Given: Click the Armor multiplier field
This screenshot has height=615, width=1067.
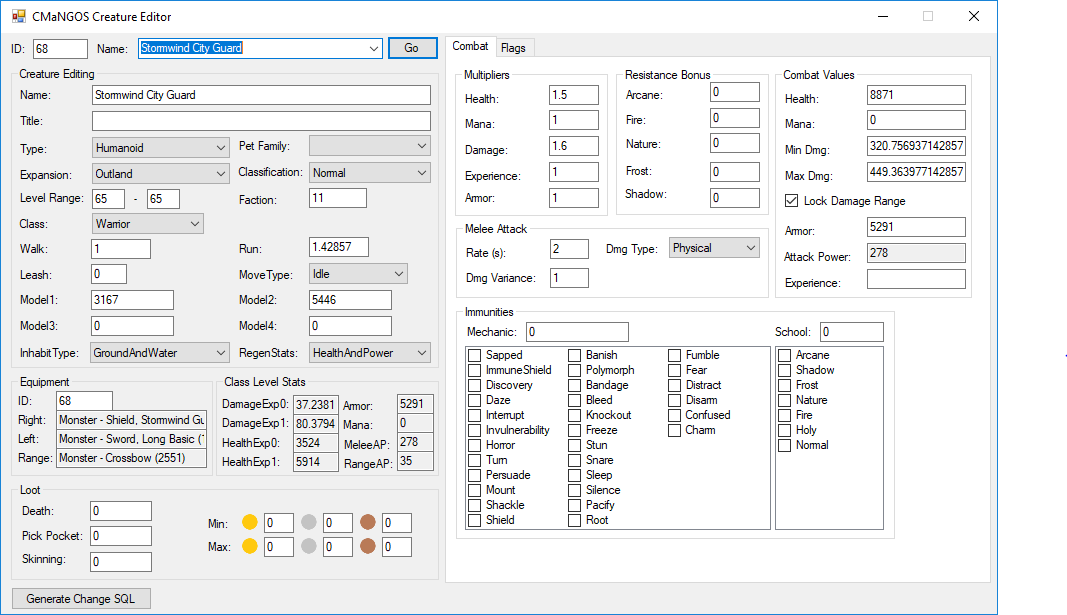Looking at the screenshot, I should 574,197.
